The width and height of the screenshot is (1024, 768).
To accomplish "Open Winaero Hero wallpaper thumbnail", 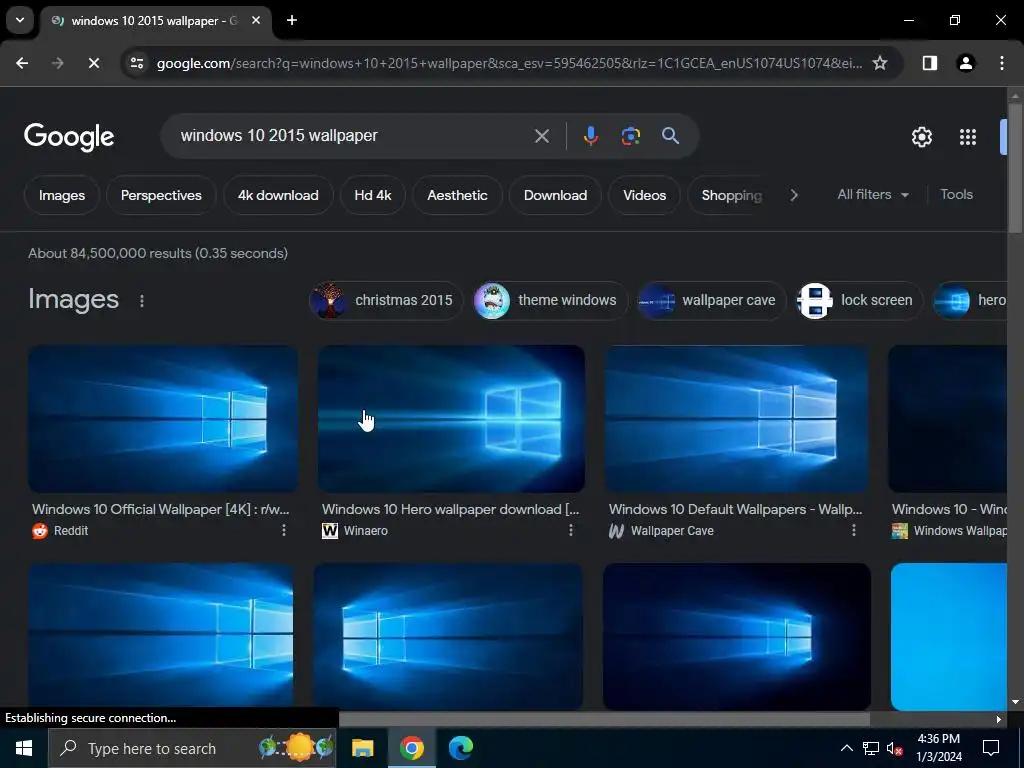I will pyautogui.click(x=451, y=419).
